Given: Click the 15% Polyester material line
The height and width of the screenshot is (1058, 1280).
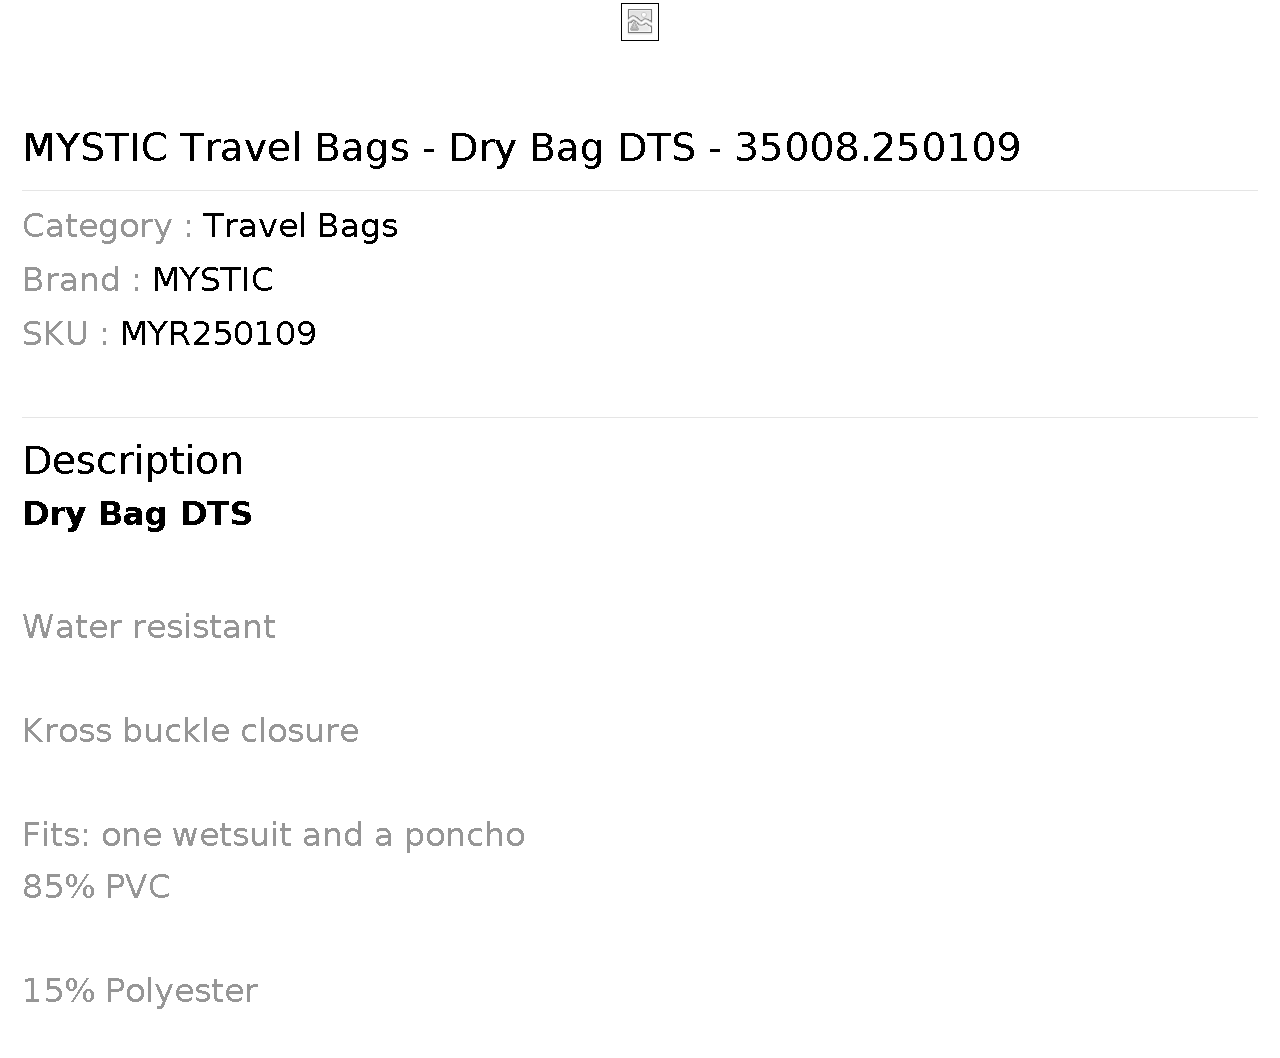Looking at the screenshot, I should (140, 991).
